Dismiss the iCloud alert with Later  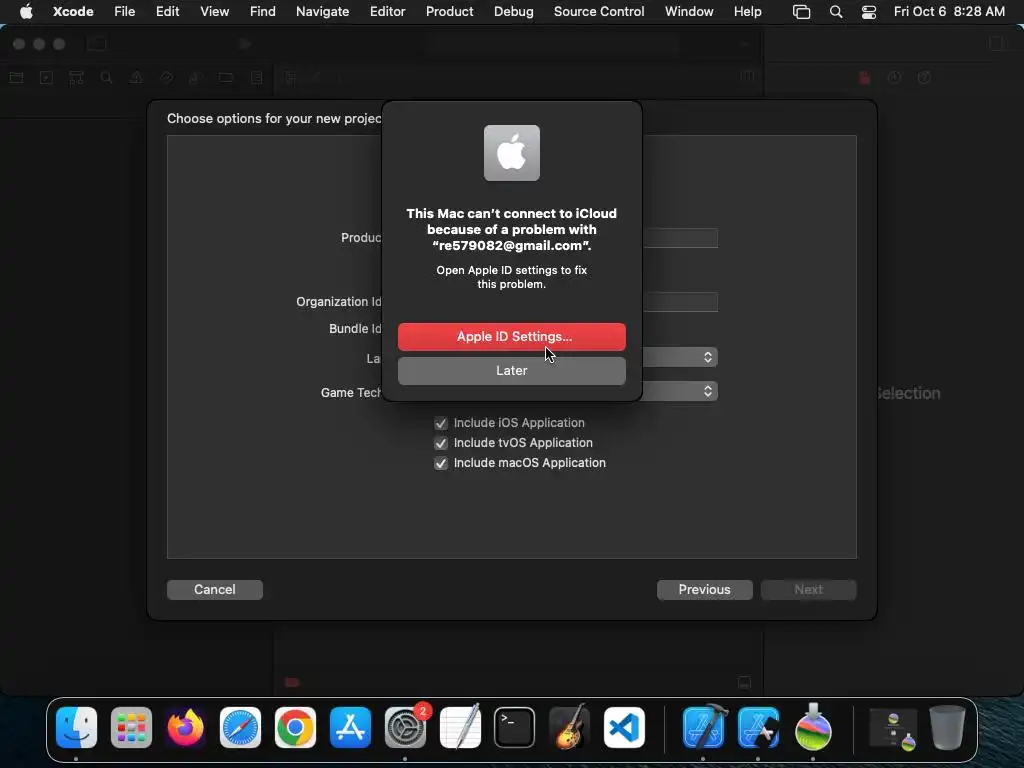(511, 370)
